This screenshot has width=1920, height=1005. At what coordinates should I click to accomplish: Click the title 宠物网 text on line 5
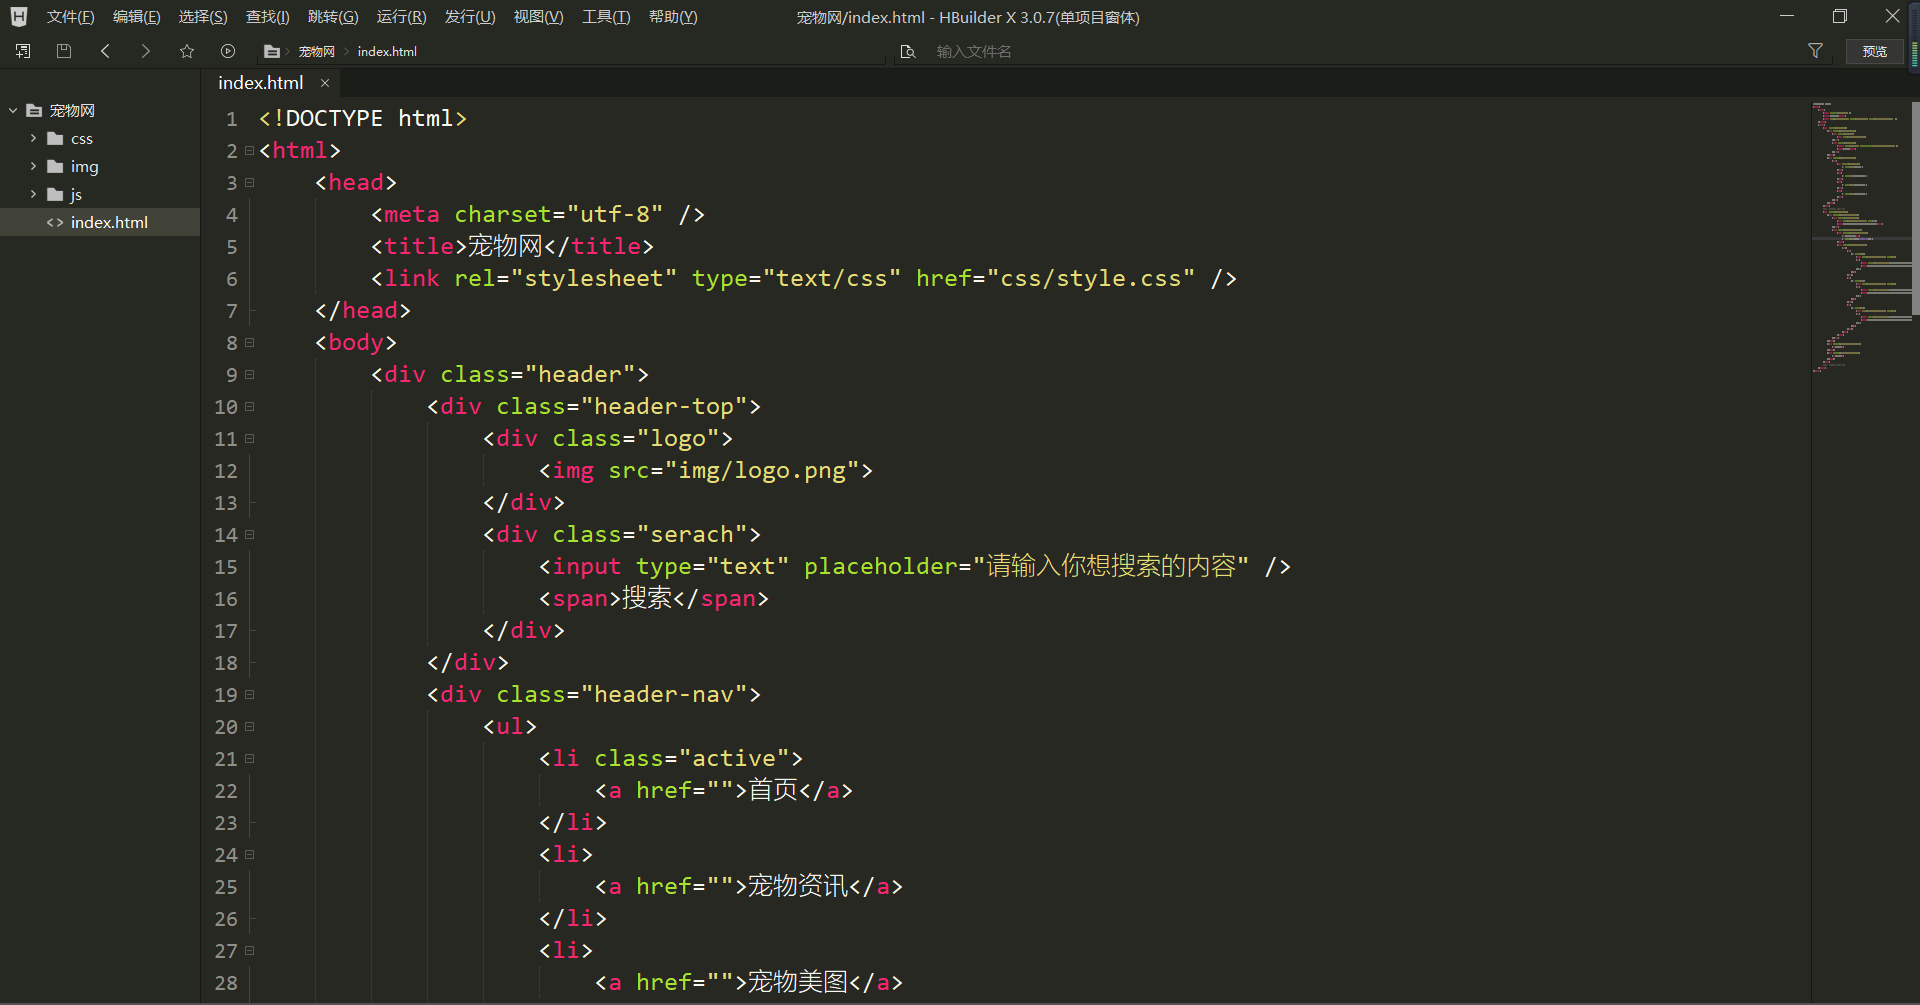tap(505, 246)
